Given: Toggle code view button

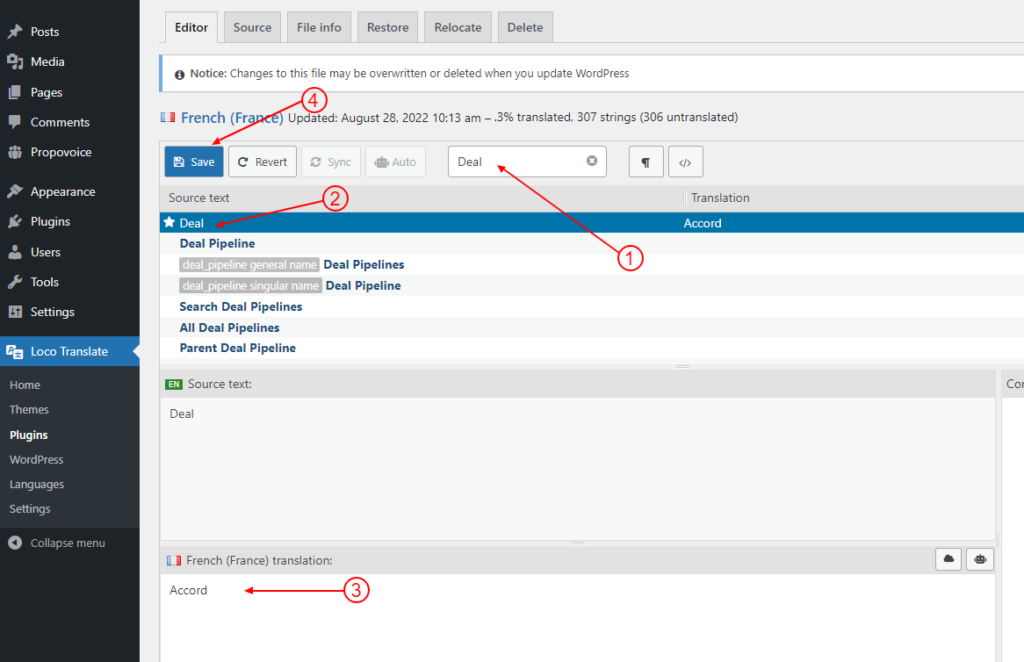Looking at the screenshot, I should [685, 162].
